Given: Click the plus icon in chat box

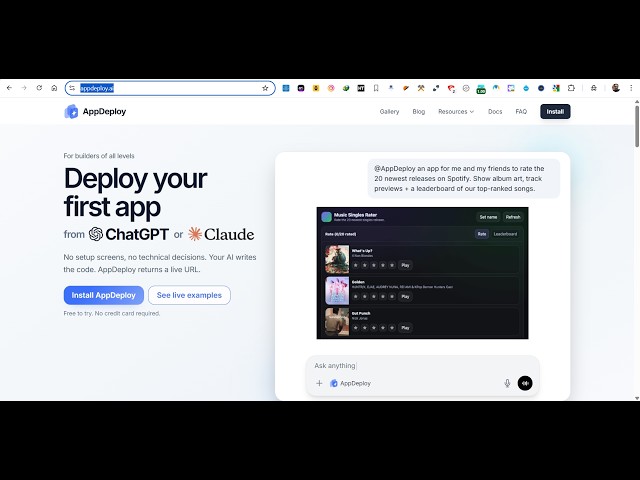Looking at the screenshot, I should [x=319, y=383].
